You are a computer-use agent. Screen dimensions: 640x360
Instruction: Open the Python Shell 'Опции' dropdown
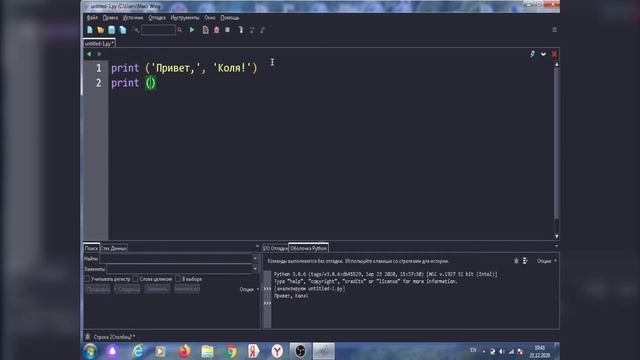coord(547,261)
